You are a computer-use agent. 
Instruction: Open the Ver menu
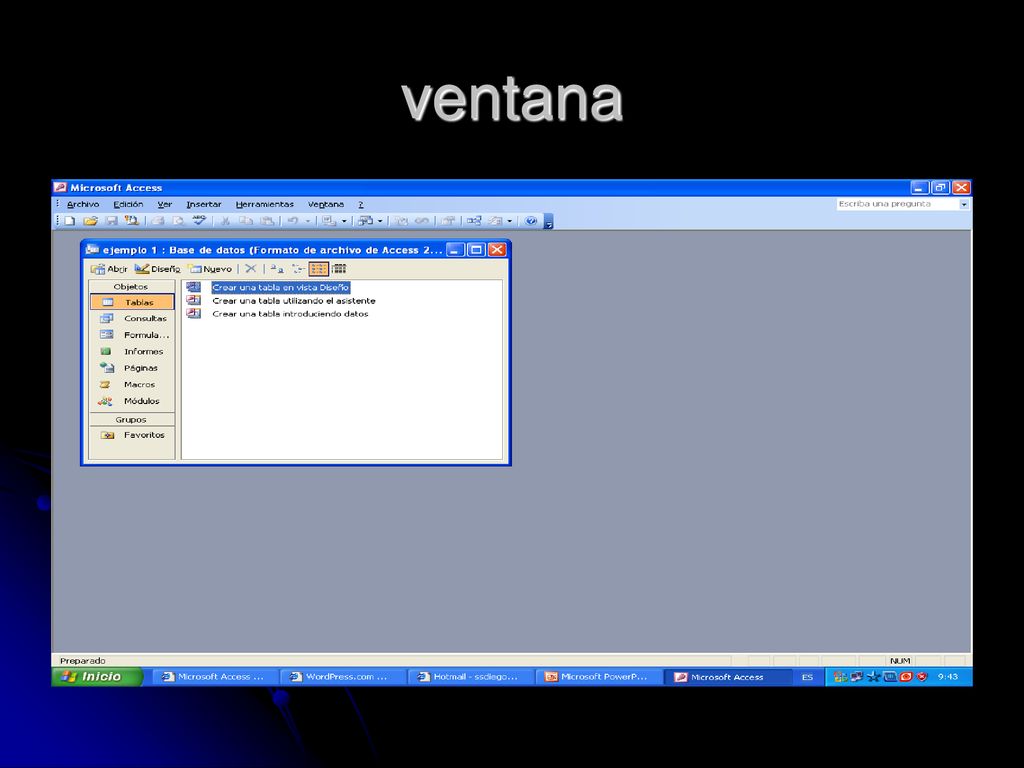(165, 204)
